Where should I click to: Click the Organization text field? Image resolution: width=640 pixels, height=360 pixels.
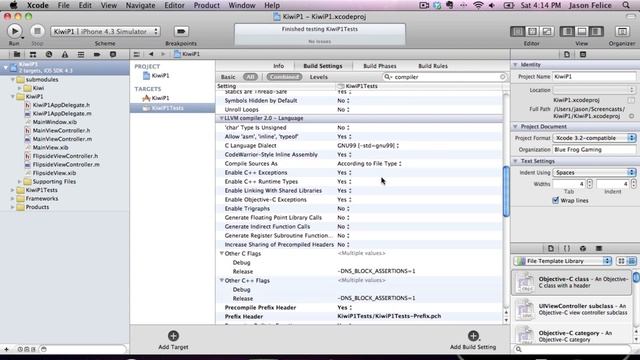tap(594, 149)
